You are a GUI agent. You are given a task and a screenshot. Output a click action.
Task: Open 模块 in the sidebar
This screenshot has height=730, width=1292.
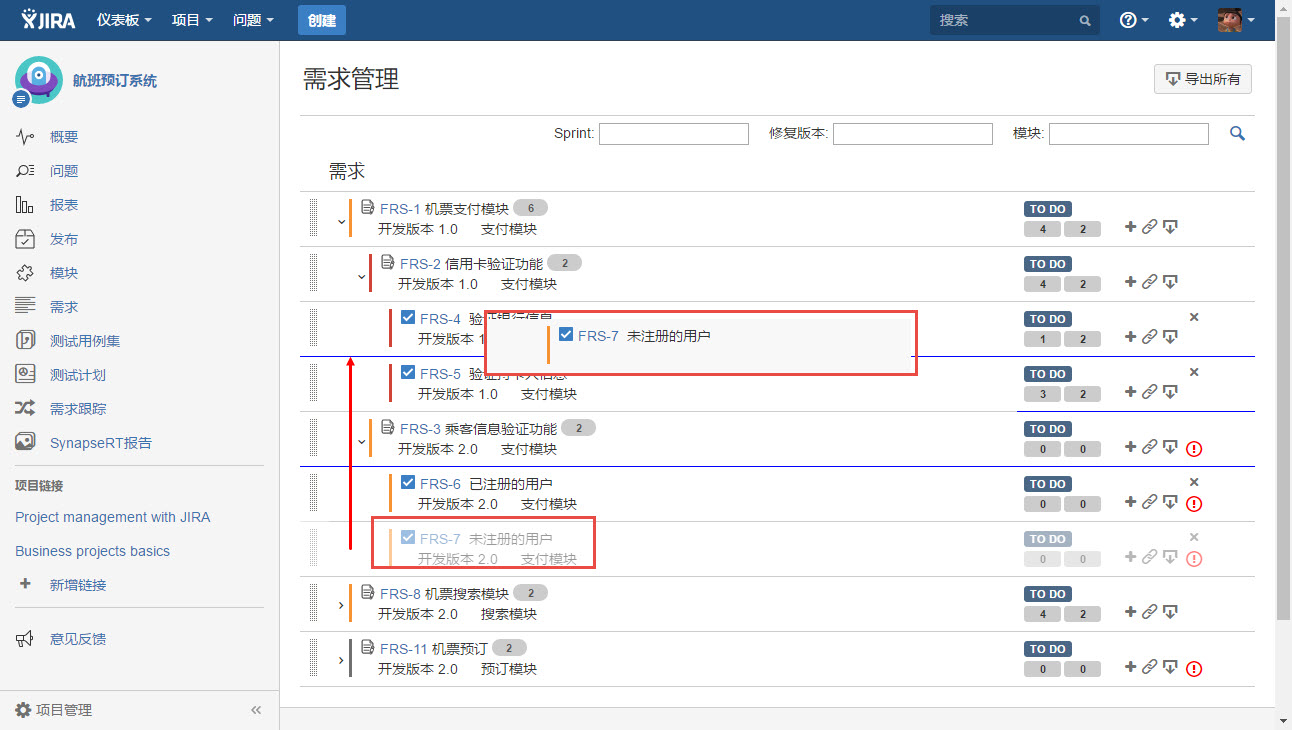[x=64, y=273]
